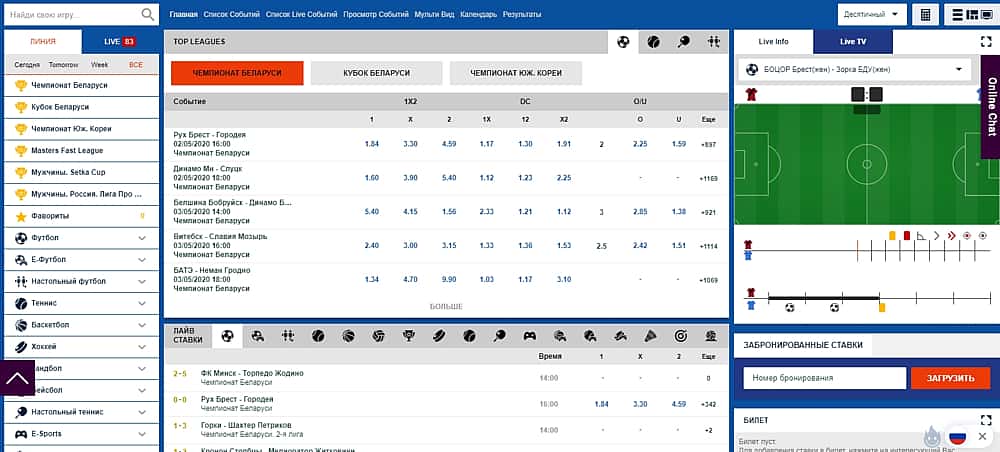Select tennis ball icon in Top Leagues
Viewport: 1000px width, 452px height.
653,42
